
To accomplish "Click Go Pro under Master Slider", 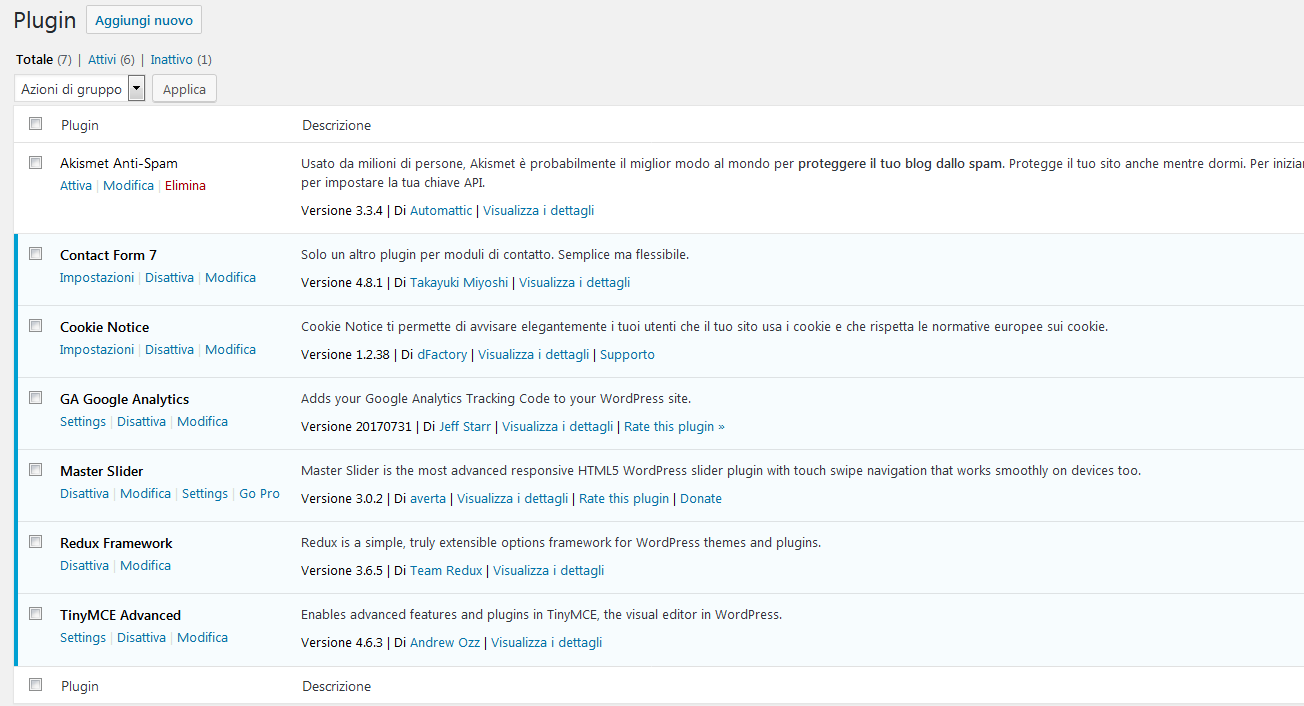I will (x=259, y=494).
